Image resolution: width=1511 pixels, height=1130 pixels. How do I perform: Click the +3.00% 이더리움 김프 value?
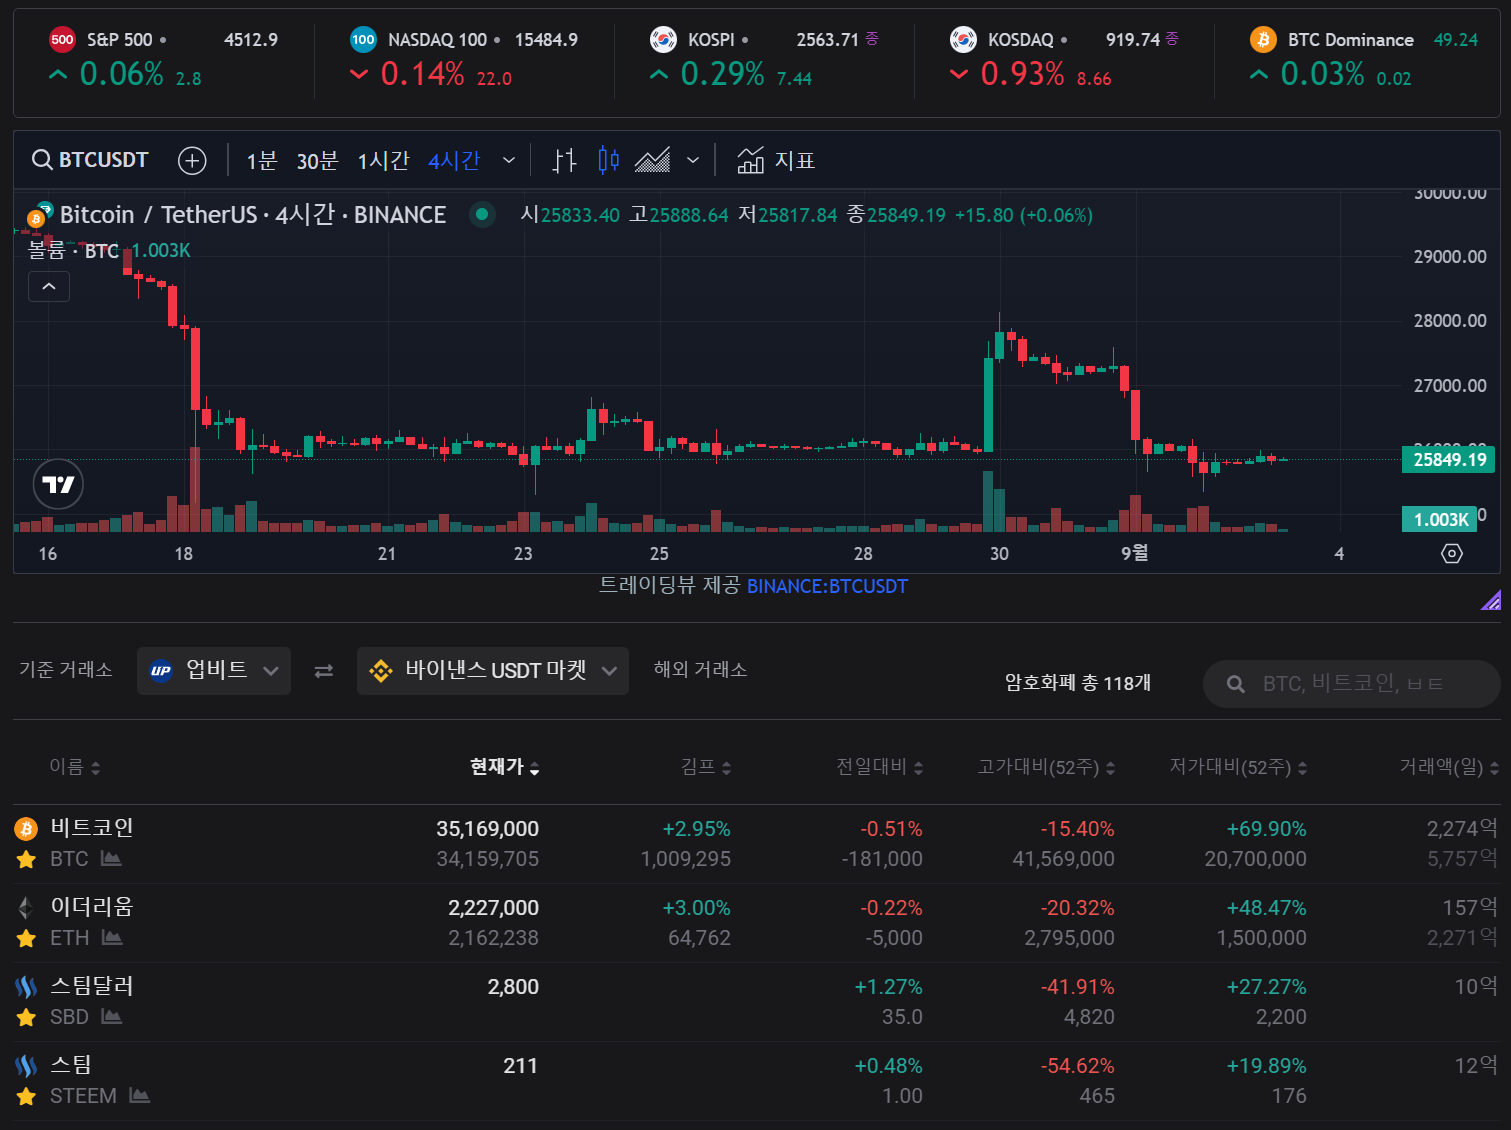(696, 908)
